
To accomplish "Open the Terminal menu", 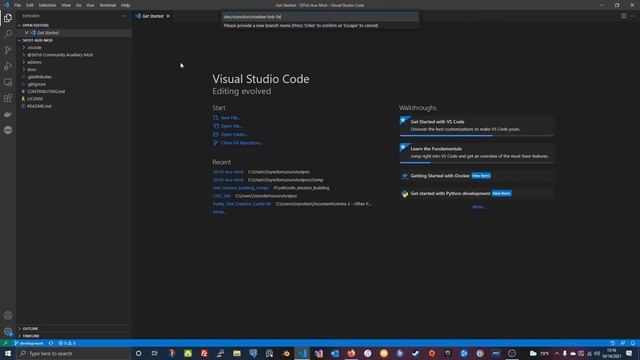I will tap(107, 5).
